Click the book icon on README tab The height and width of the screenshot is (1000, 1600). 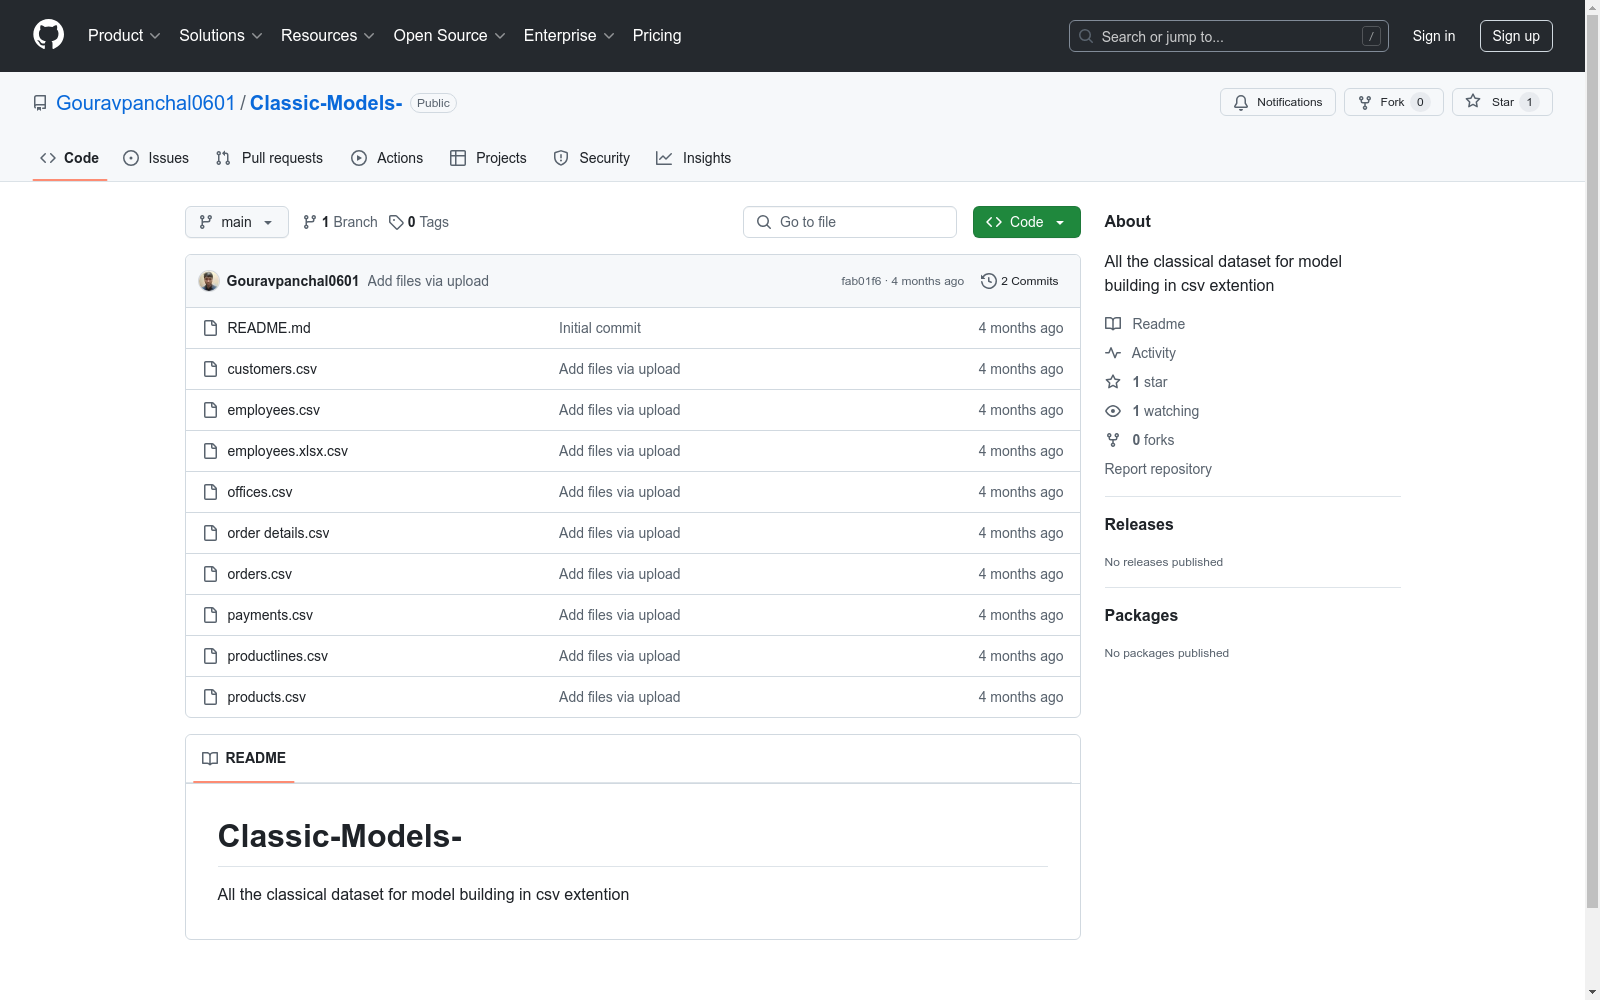210,758
